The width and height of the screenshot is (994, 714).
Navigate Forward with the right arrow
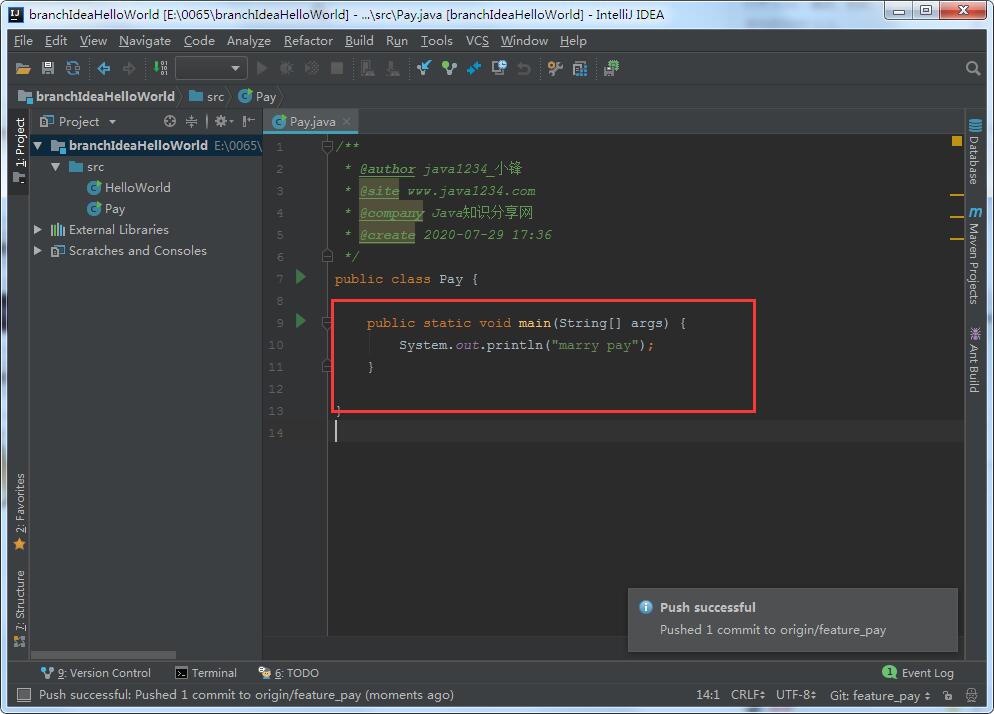click(x=129, y=68)
